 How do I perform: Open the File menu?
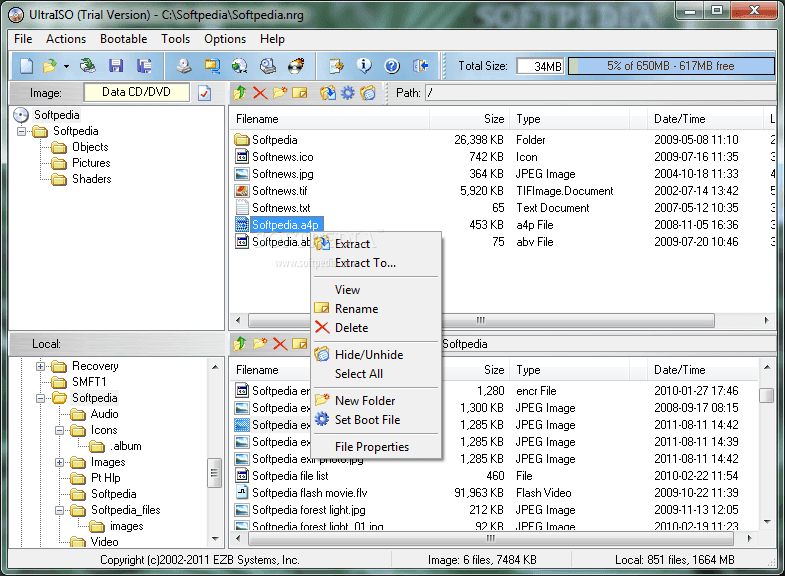point(23,39)
